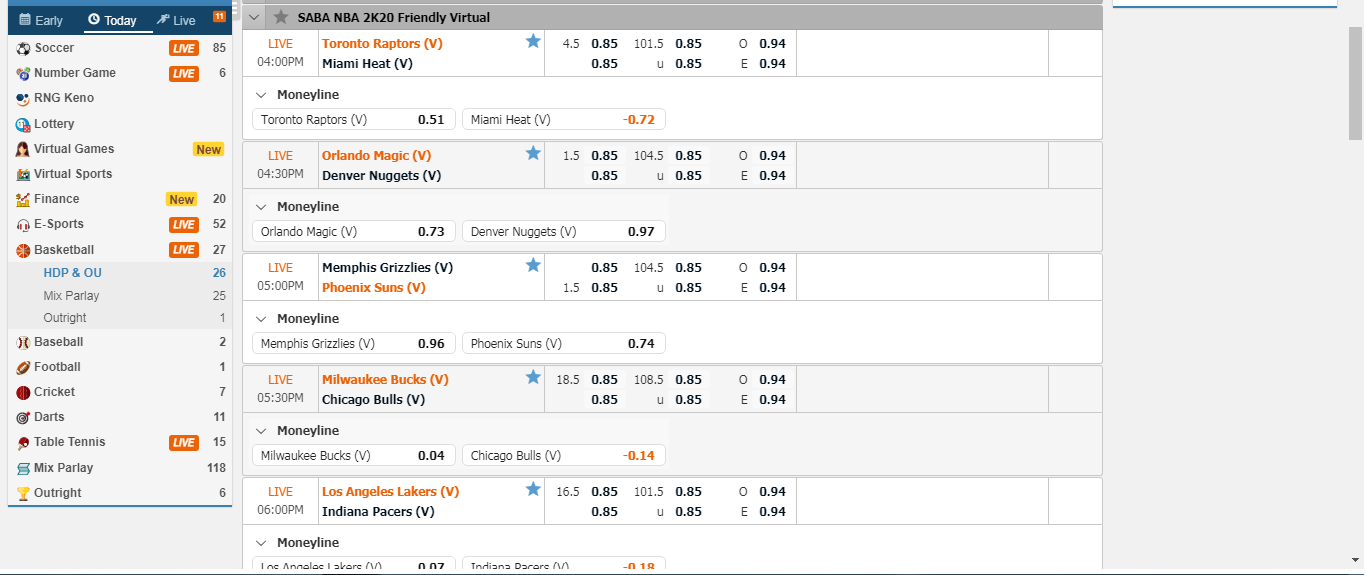Click the E-Sports headset icon
Image resolution: width=1366 pixels, height=575 pixels.
coord(23,224)
